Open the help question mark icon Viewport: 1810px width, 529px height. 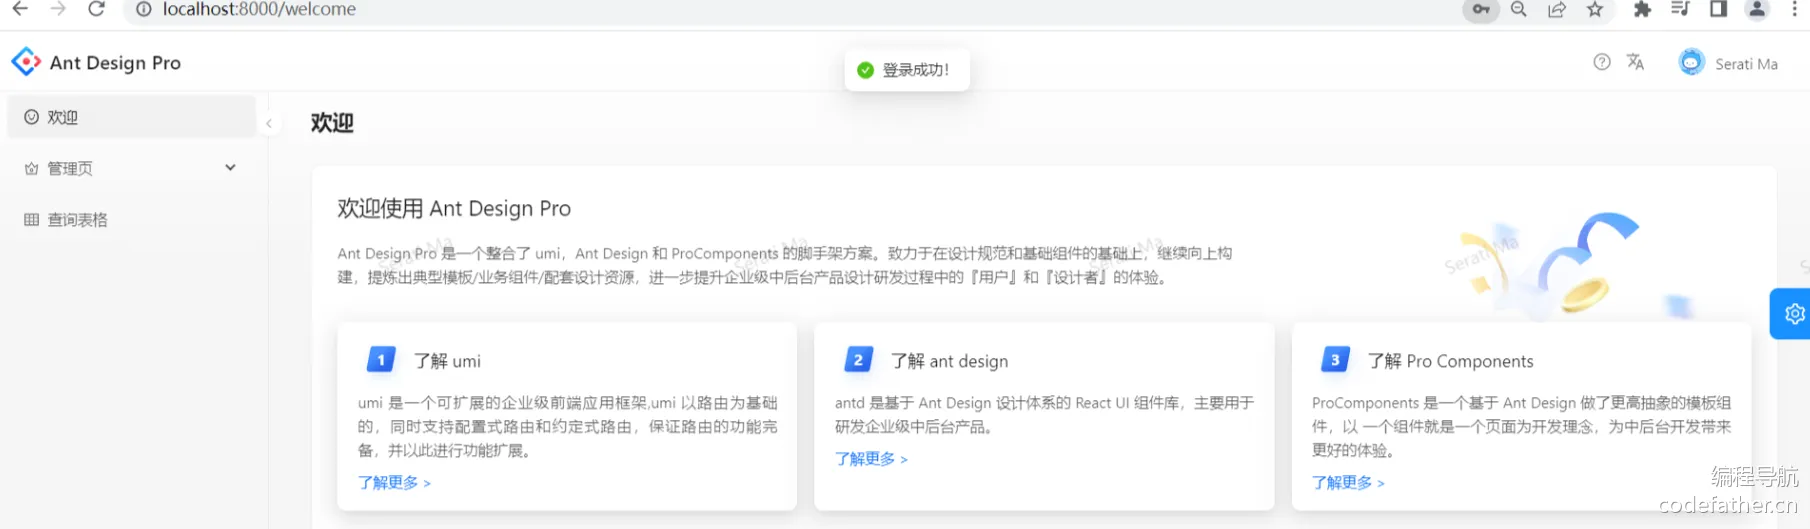coord(1602,62)
